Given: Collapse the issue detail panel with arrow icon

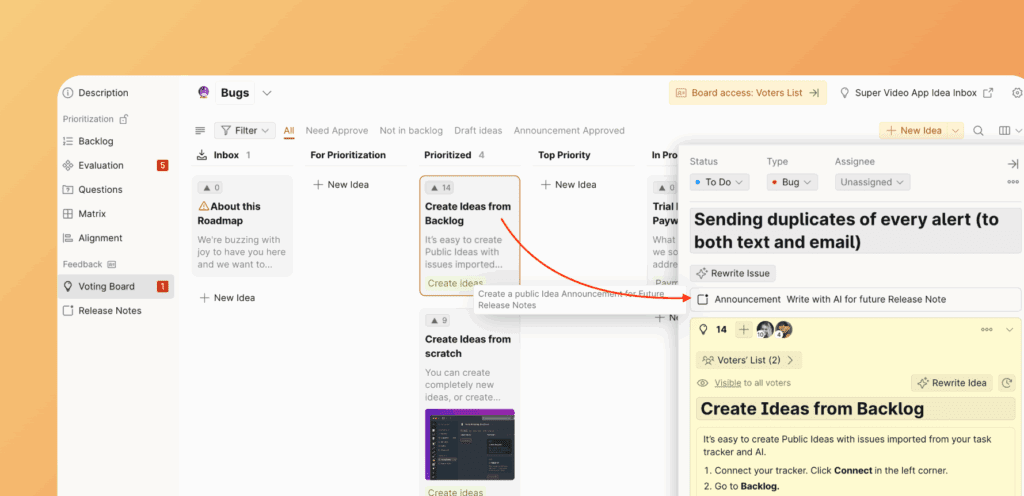Looking at the screenshot, I should click(x=1012, y=163).
